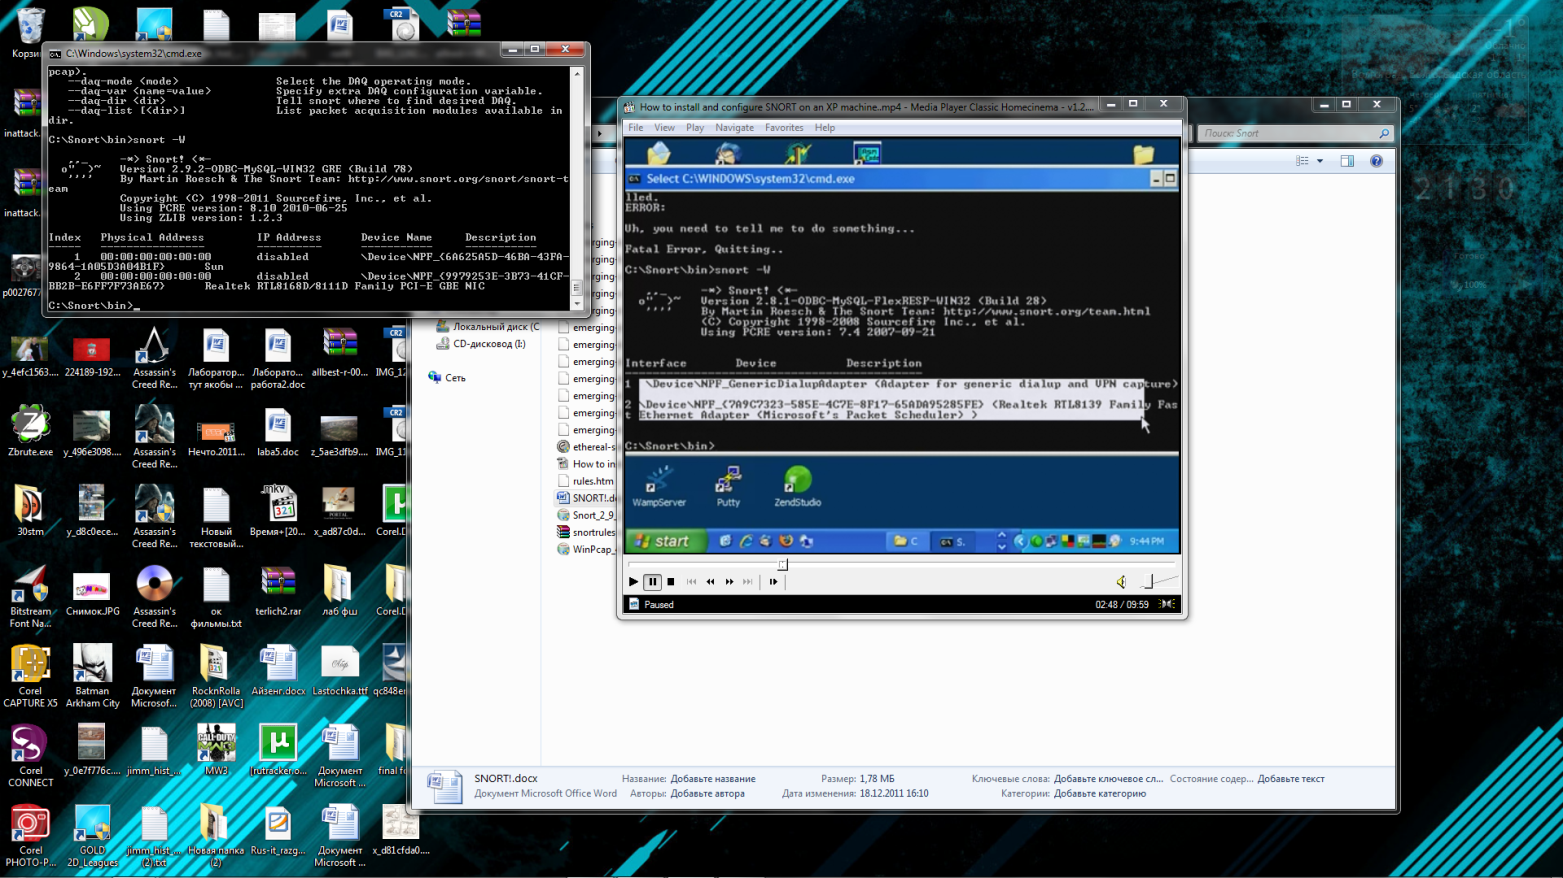Select the WinPcap installer file in Explorer
The width and height of the screenshot is (1563, 878).
tap(586, 549)
